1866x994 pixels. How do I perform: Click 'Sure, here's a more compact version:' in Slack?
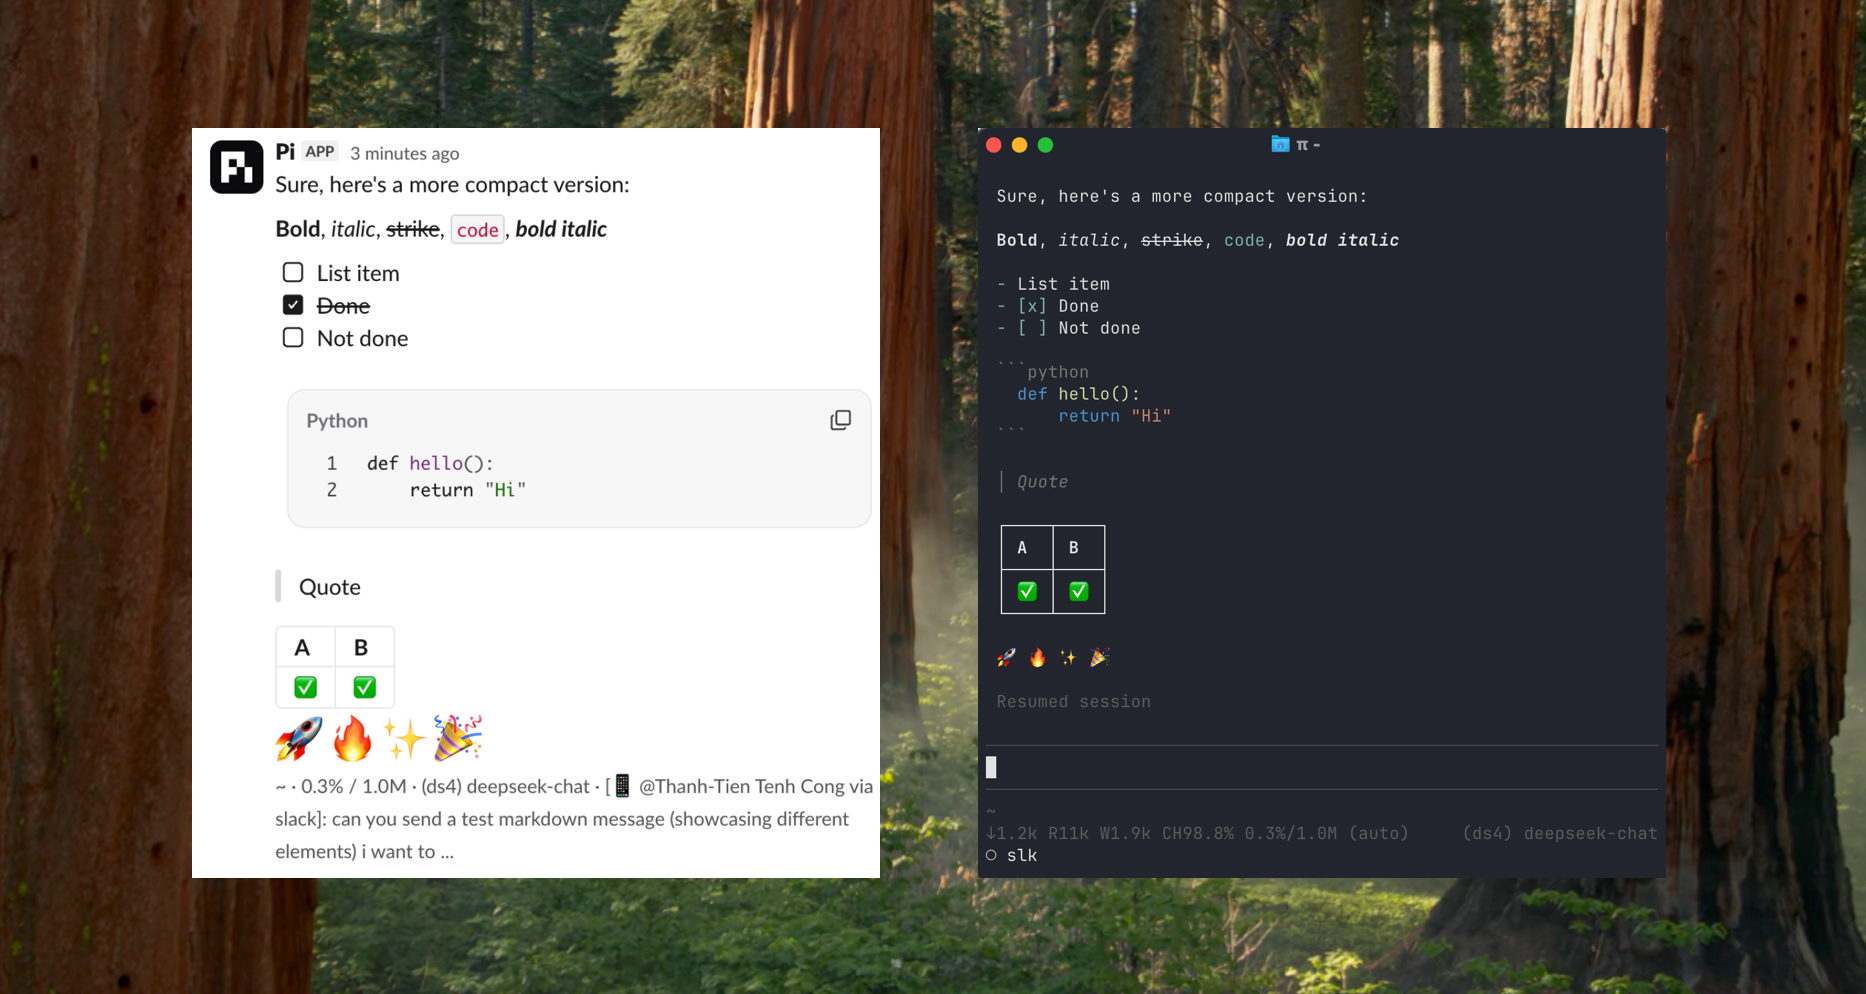pyautogui.click(x=452, y=185)
